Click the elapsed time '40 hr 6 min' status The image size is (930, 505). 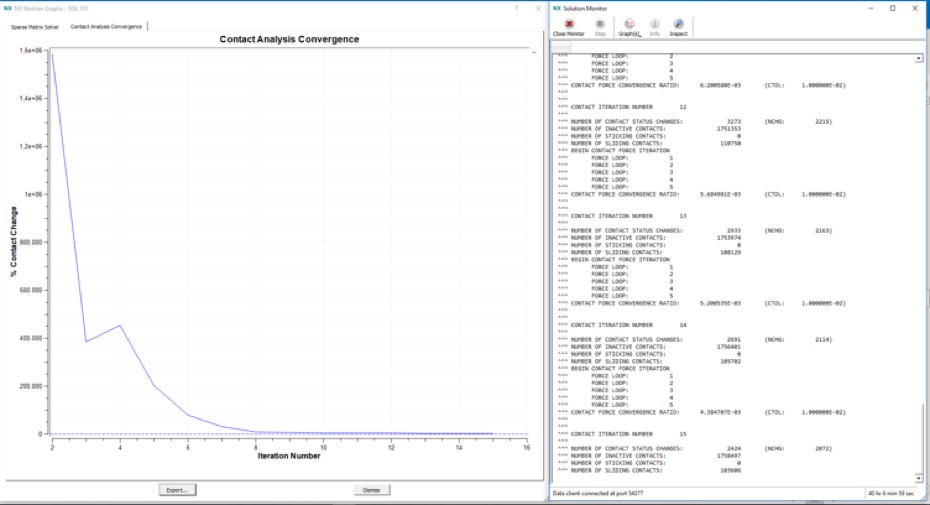click(891, 493)
